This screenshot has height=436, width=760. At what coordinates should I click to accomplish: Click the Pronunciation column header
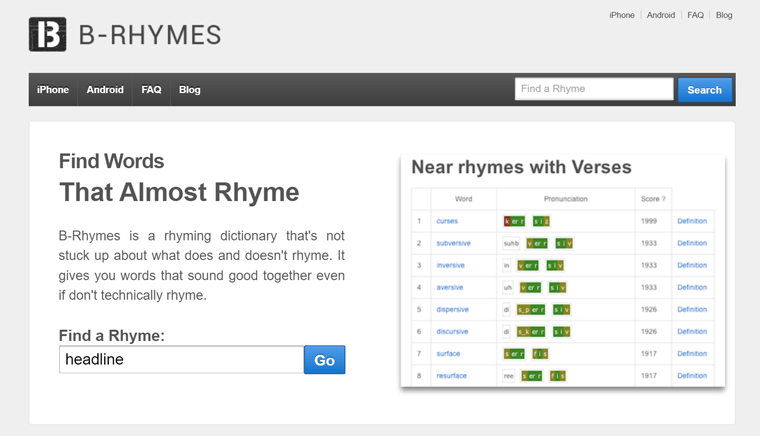point(566,199)
